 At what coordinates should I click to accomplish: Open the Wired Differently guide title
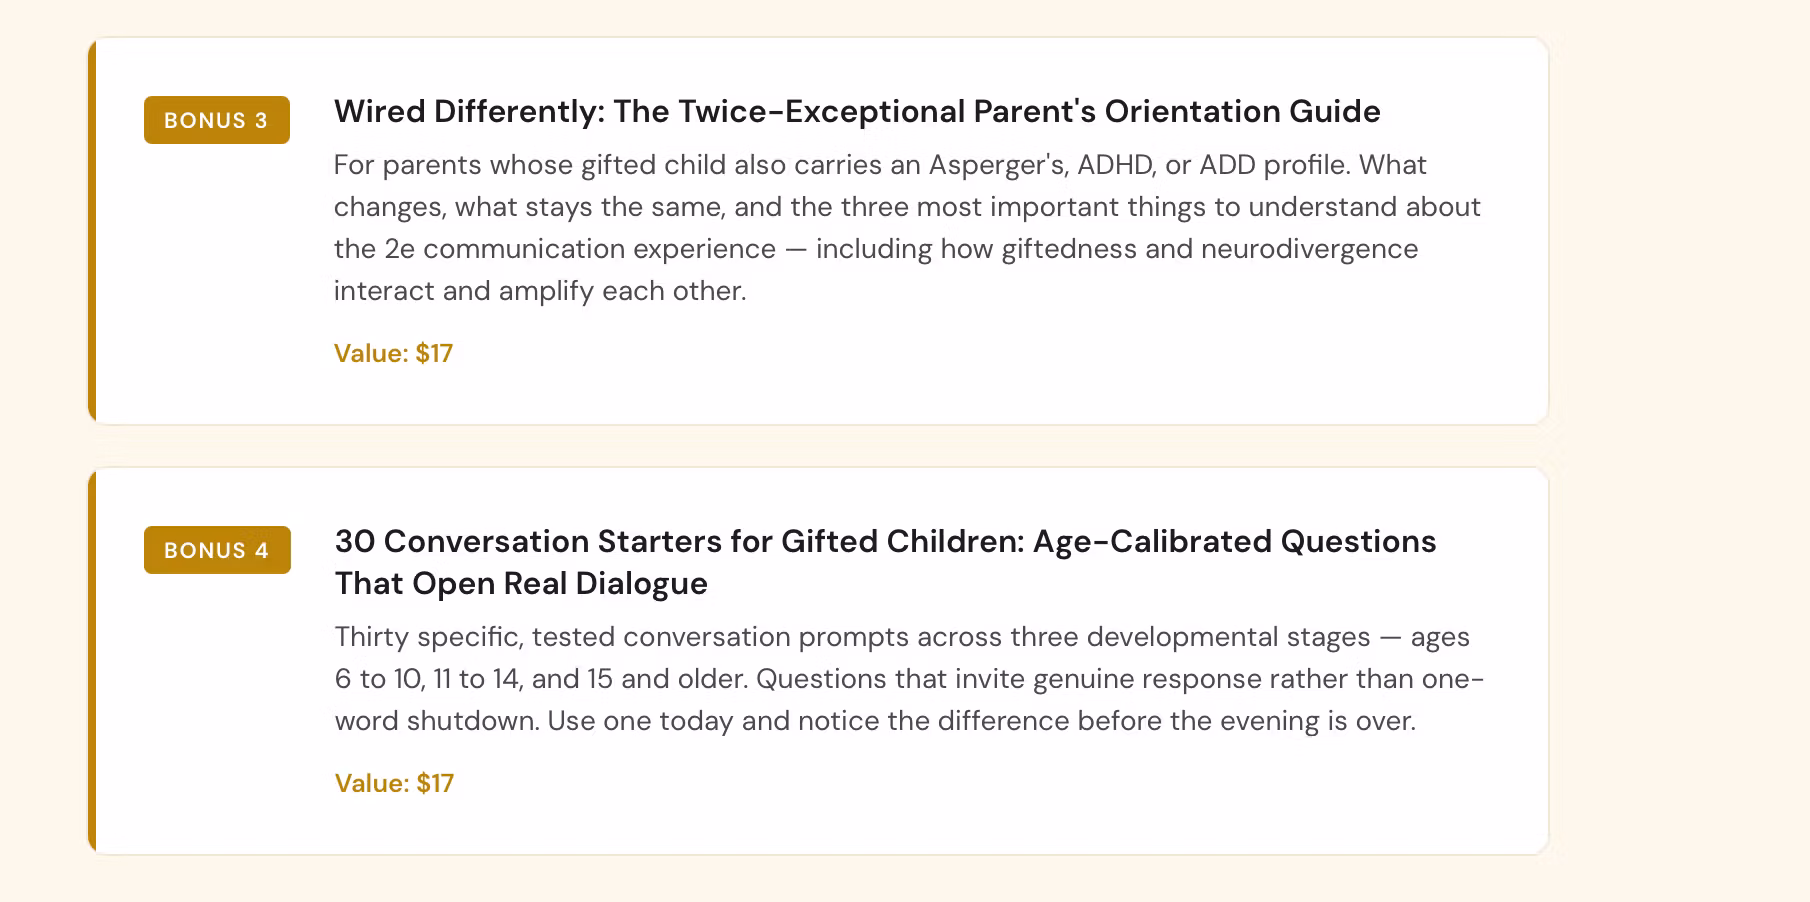(856, 111)
